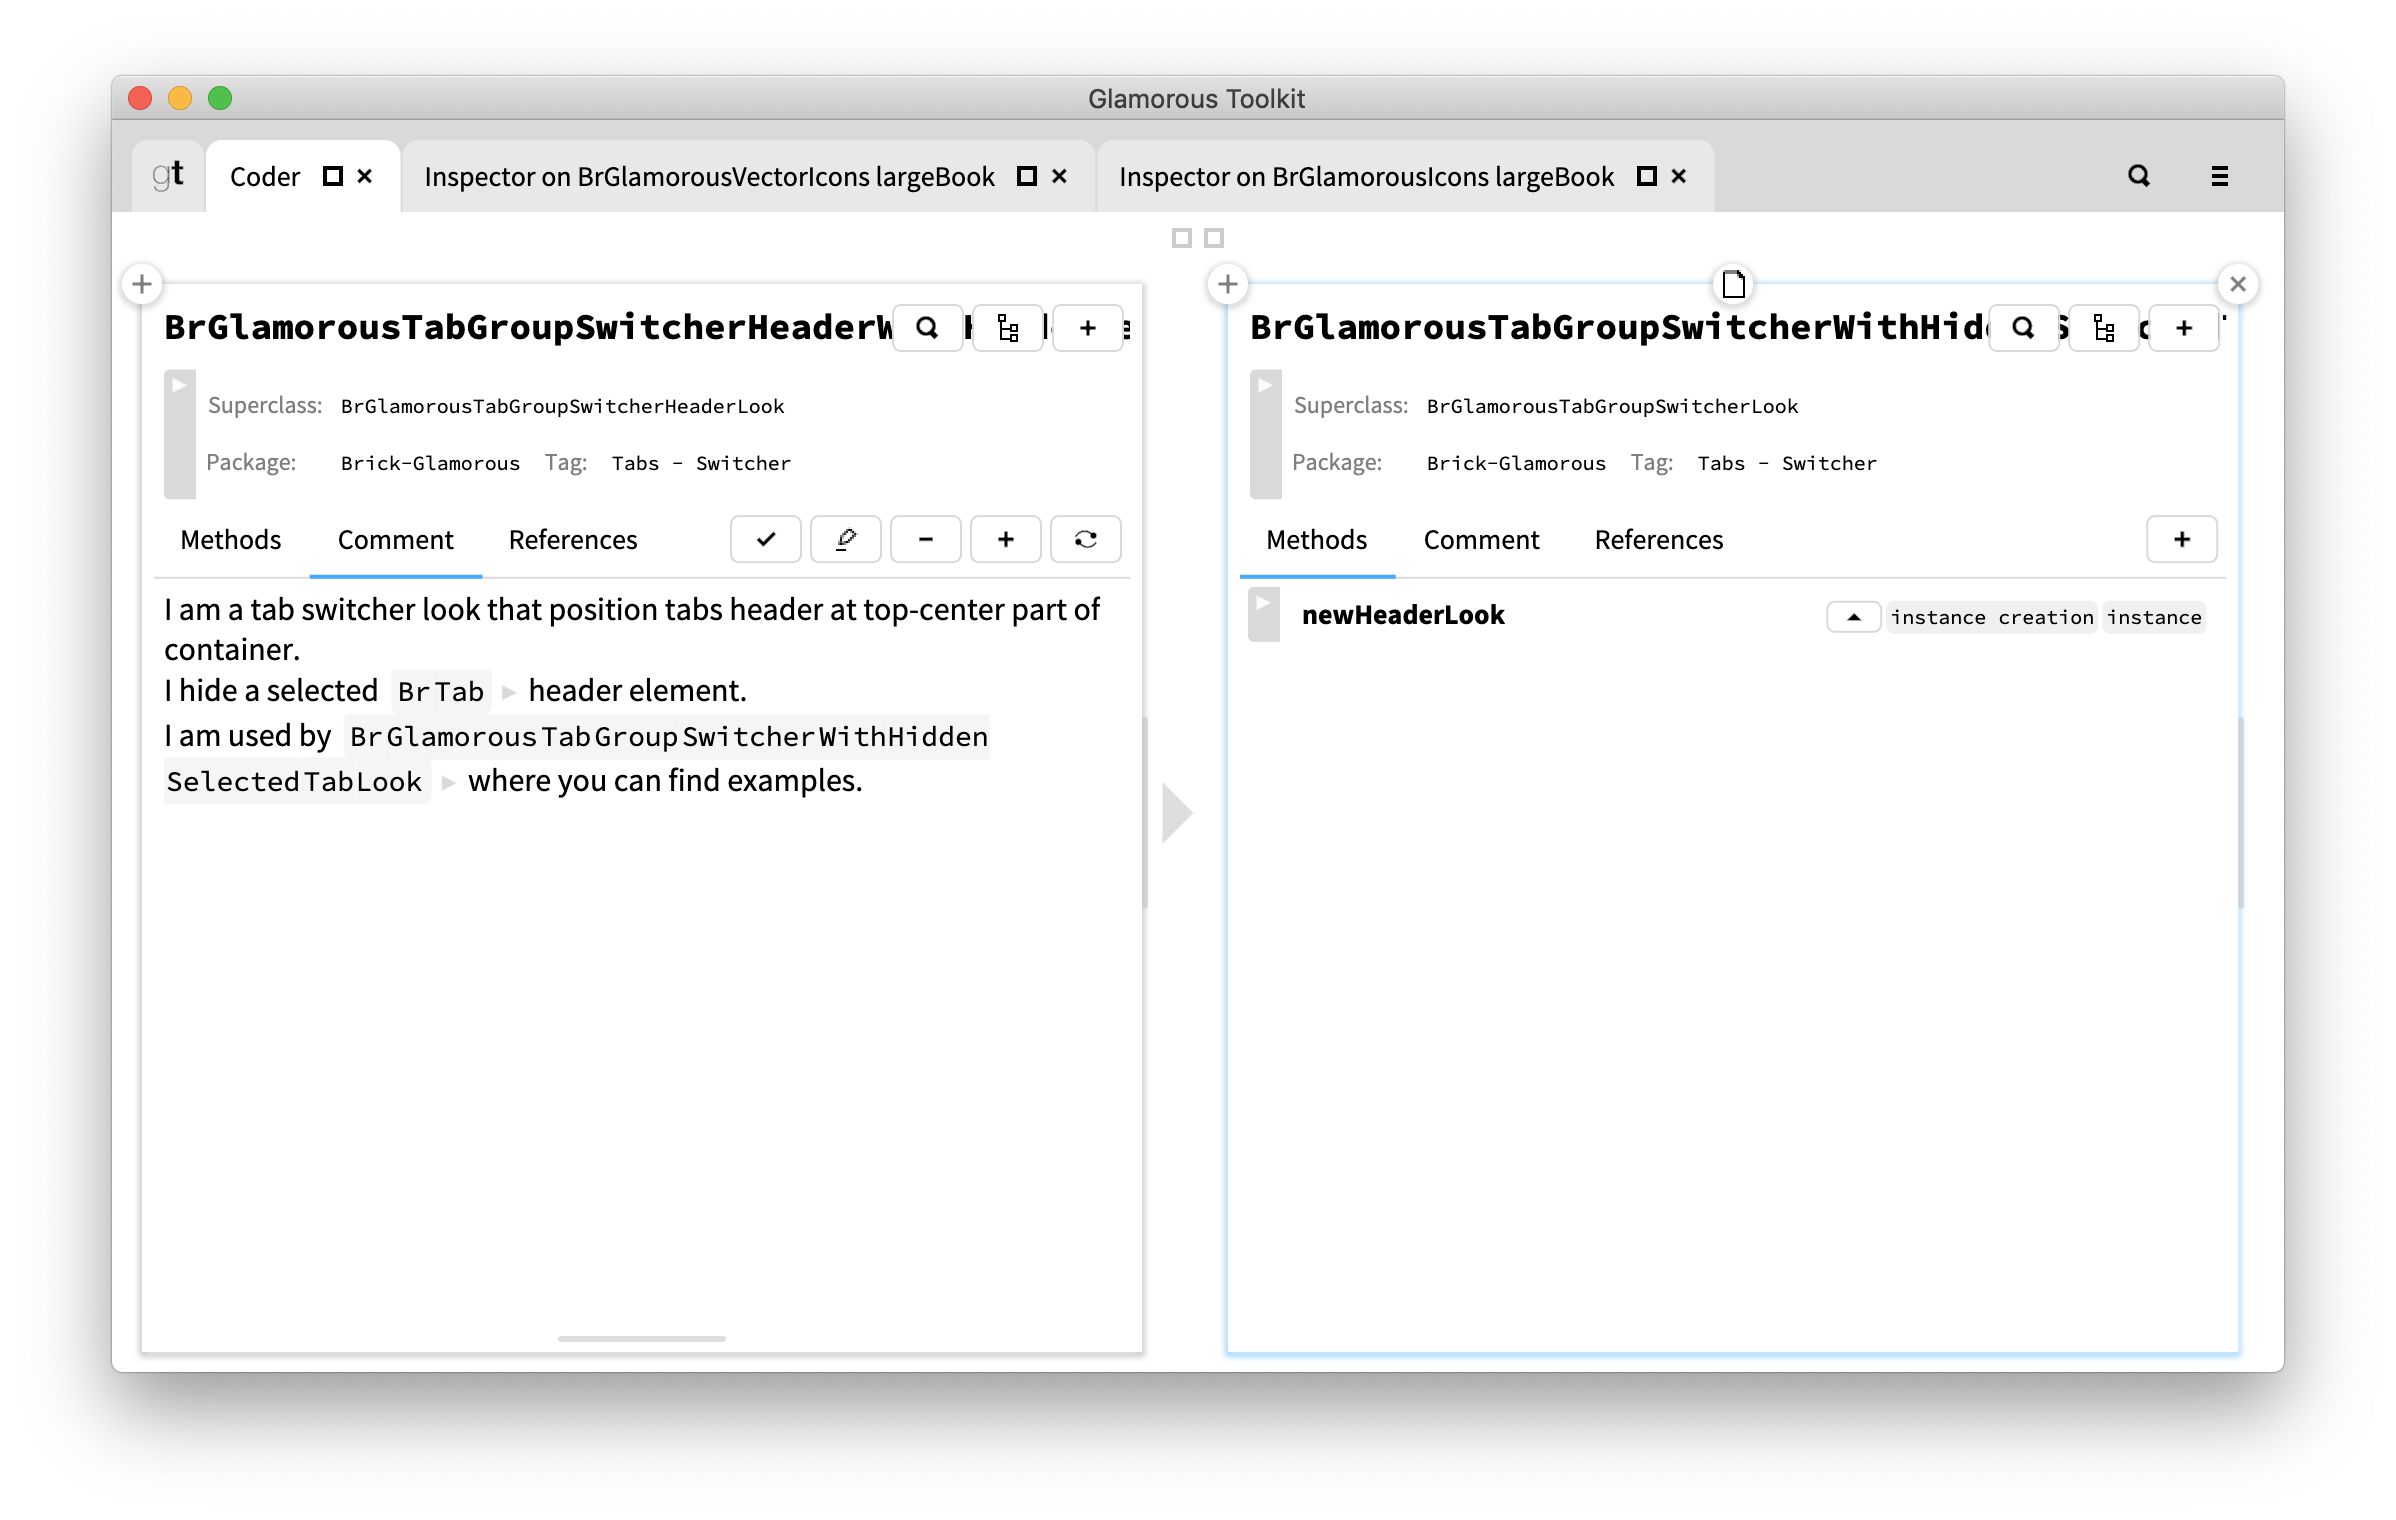2396x1520 pixels.
Task: Expand the BrTab inline triangle
Action: click(508, 692)
